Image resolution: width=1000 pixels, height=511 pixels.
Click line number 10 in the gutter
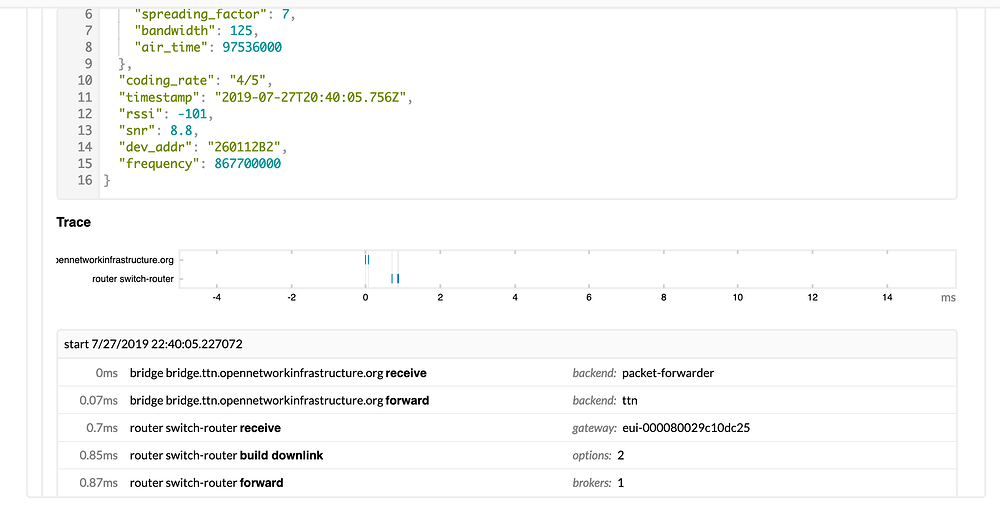pyautogui.click(x=85, y=80)
